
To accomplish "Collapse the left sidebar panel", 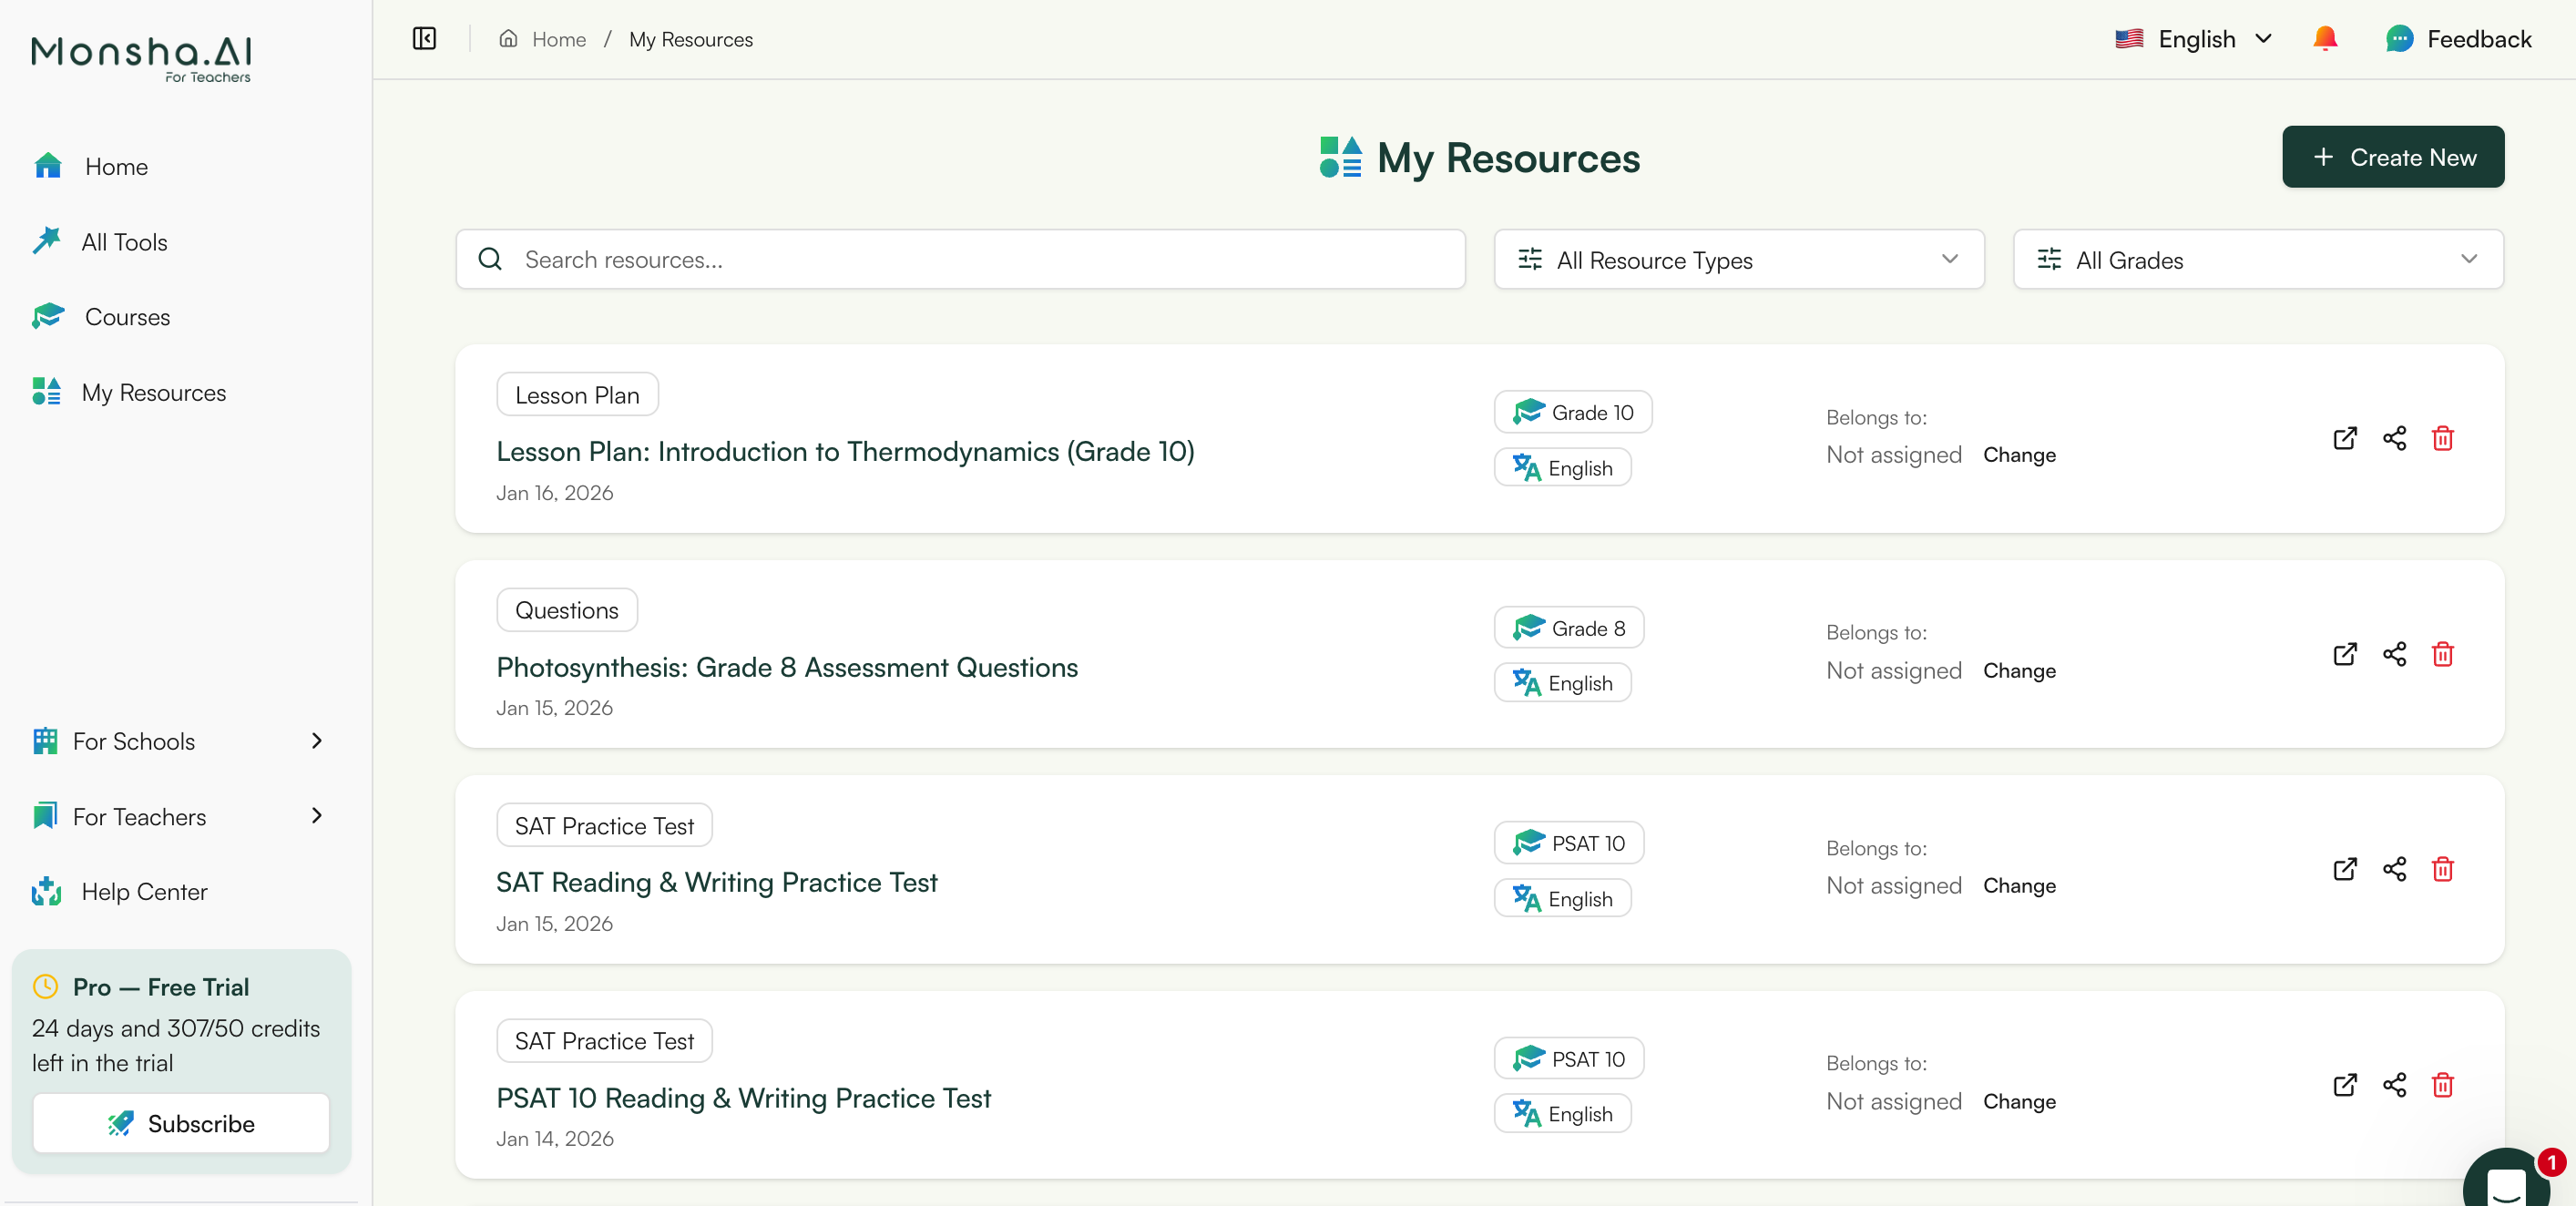I will pos(424,39).
